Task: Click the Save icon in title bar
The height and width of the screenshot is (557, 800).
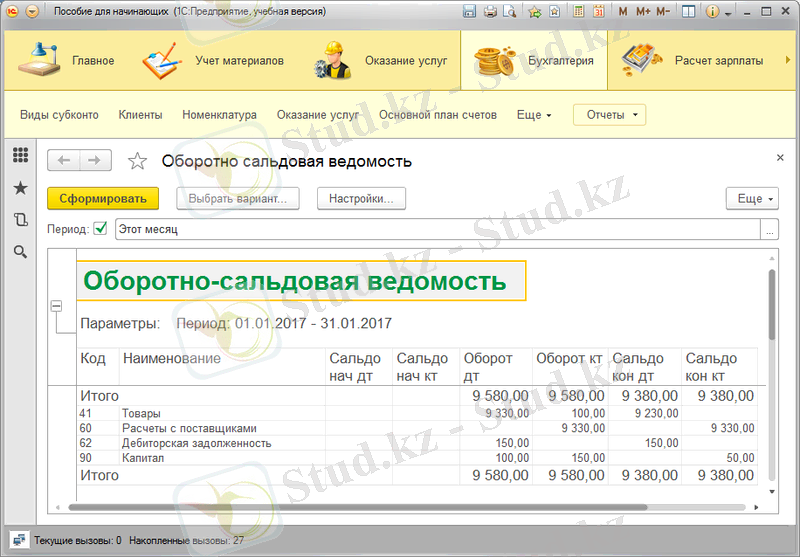Action: pos(470,12)
